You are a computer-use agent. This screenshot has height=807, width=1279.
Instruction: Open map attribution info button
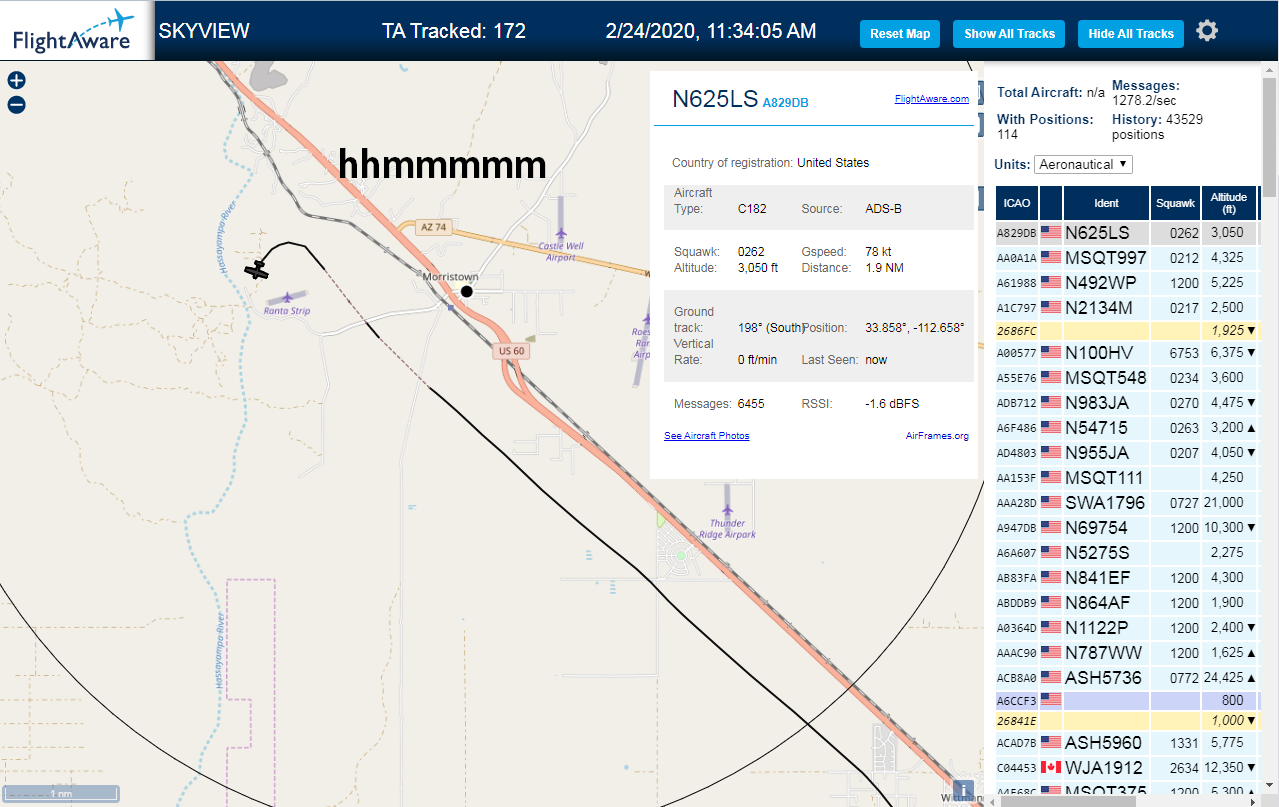click(963, 791)
